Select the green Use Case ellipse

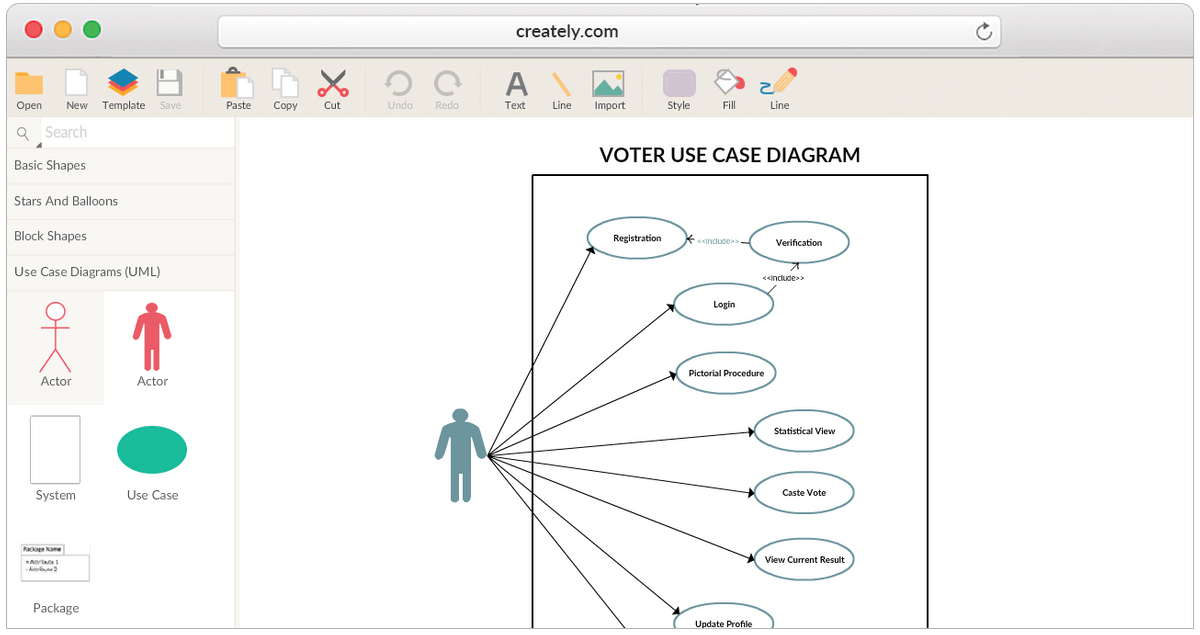click(152, 450)
